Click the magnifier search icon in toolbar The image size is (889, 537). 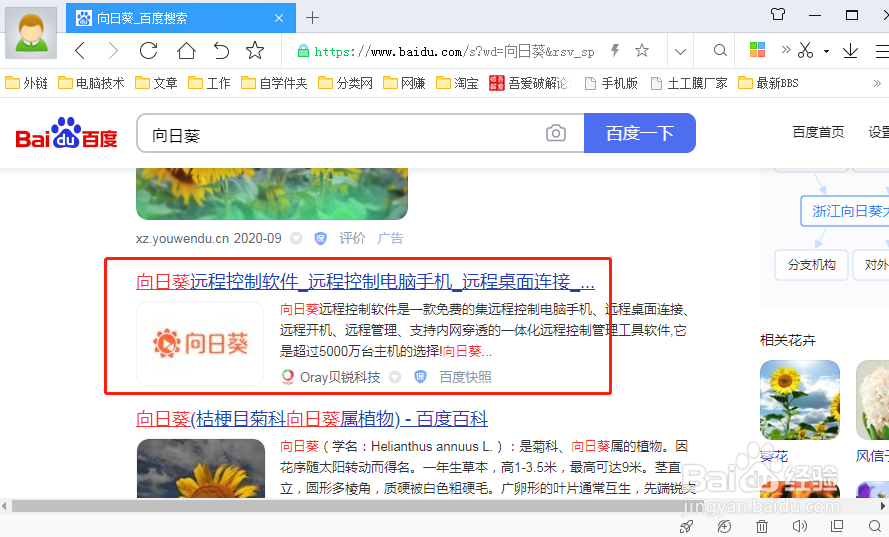(x=720, y=50)
